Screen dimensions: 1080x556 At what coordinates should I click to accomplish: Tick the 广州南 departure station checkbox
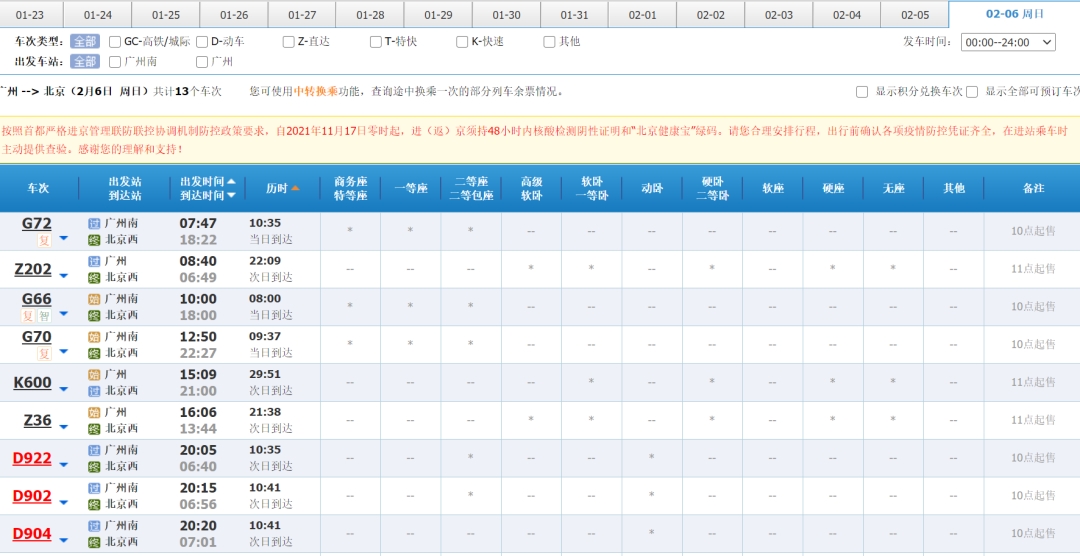pos(115,62)
